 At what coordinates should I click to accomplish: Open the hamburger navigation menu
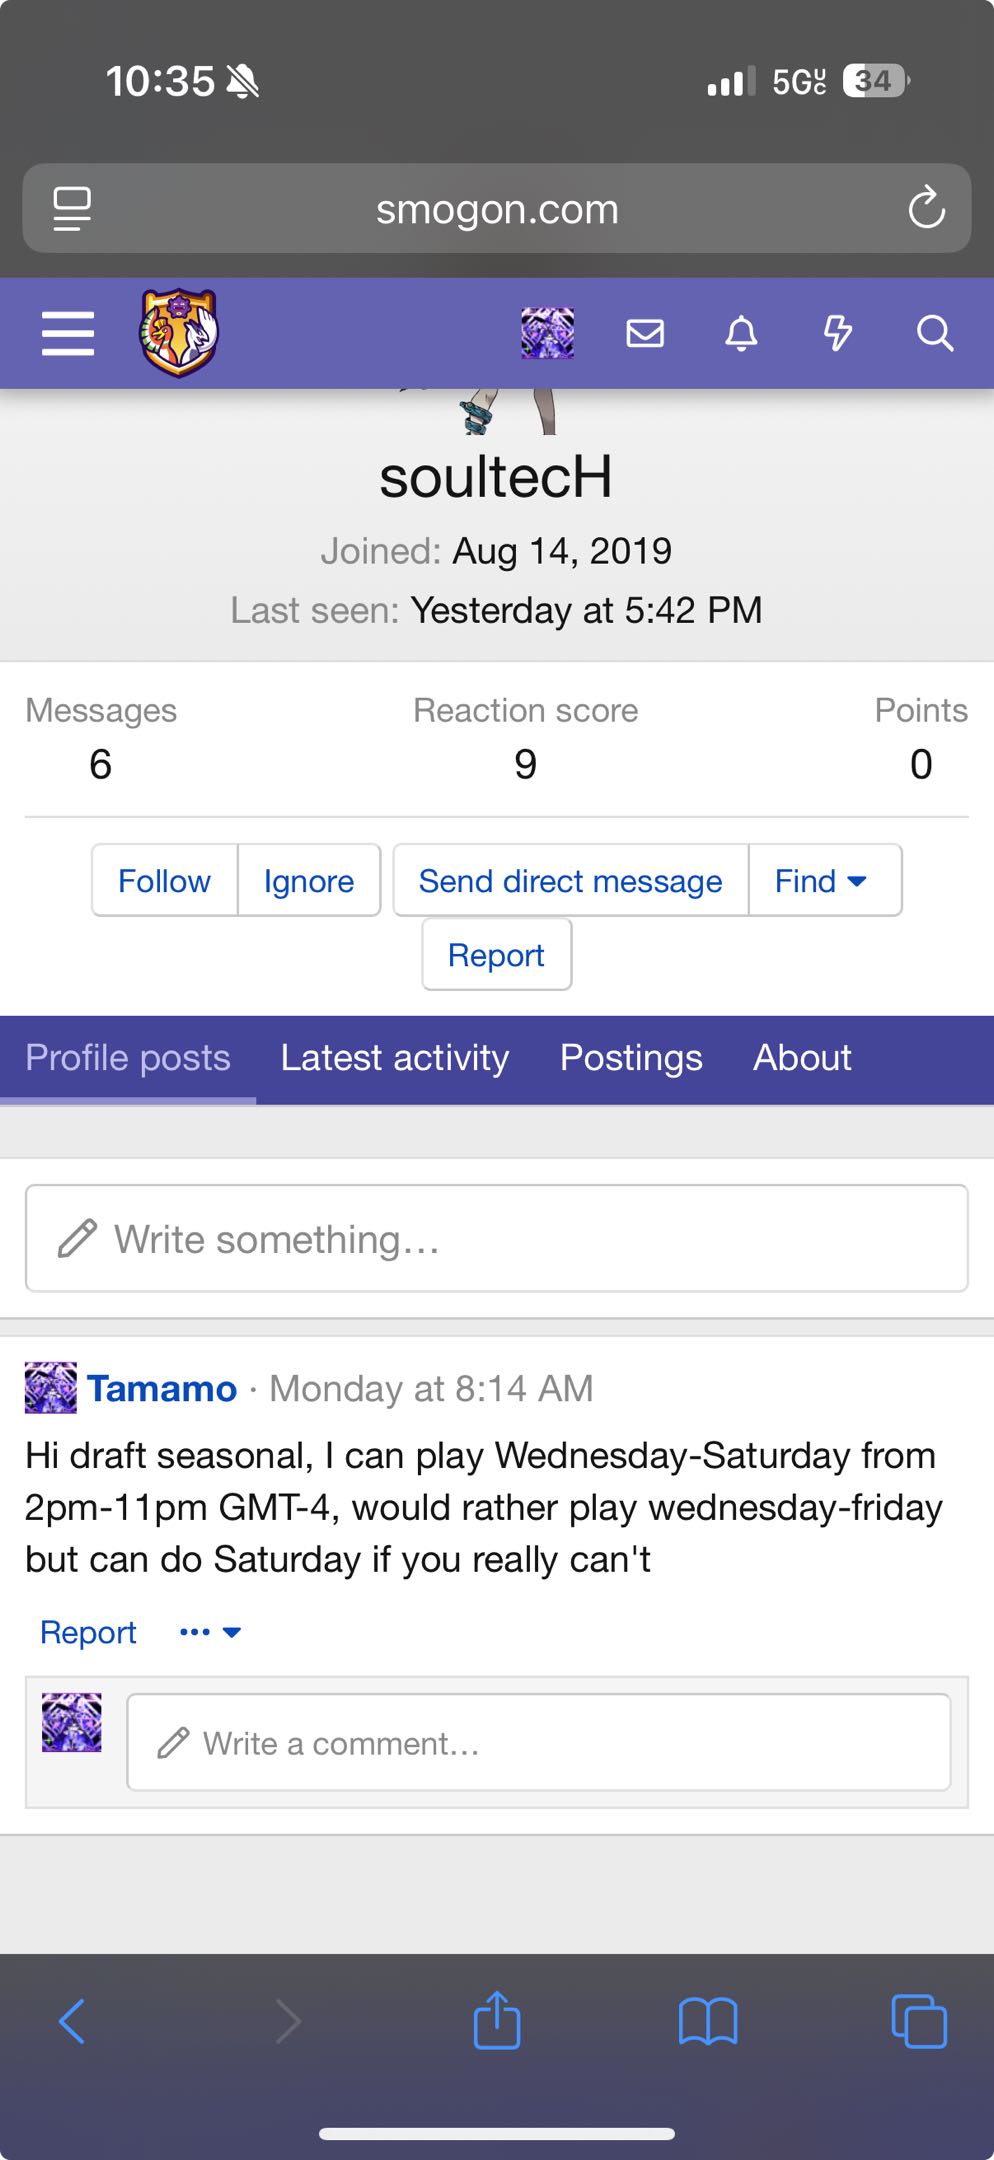[68, 333]
